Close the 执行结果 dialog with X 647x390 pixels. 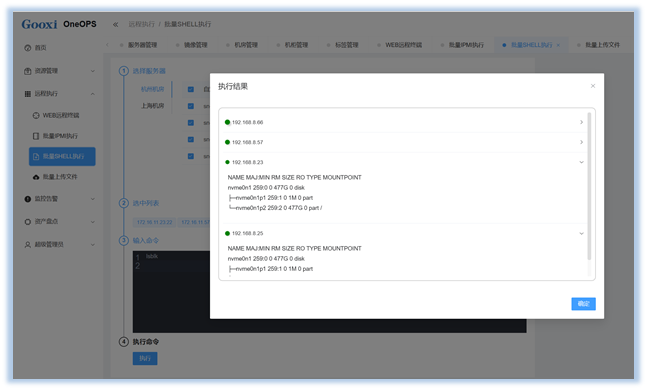point(593,86)
